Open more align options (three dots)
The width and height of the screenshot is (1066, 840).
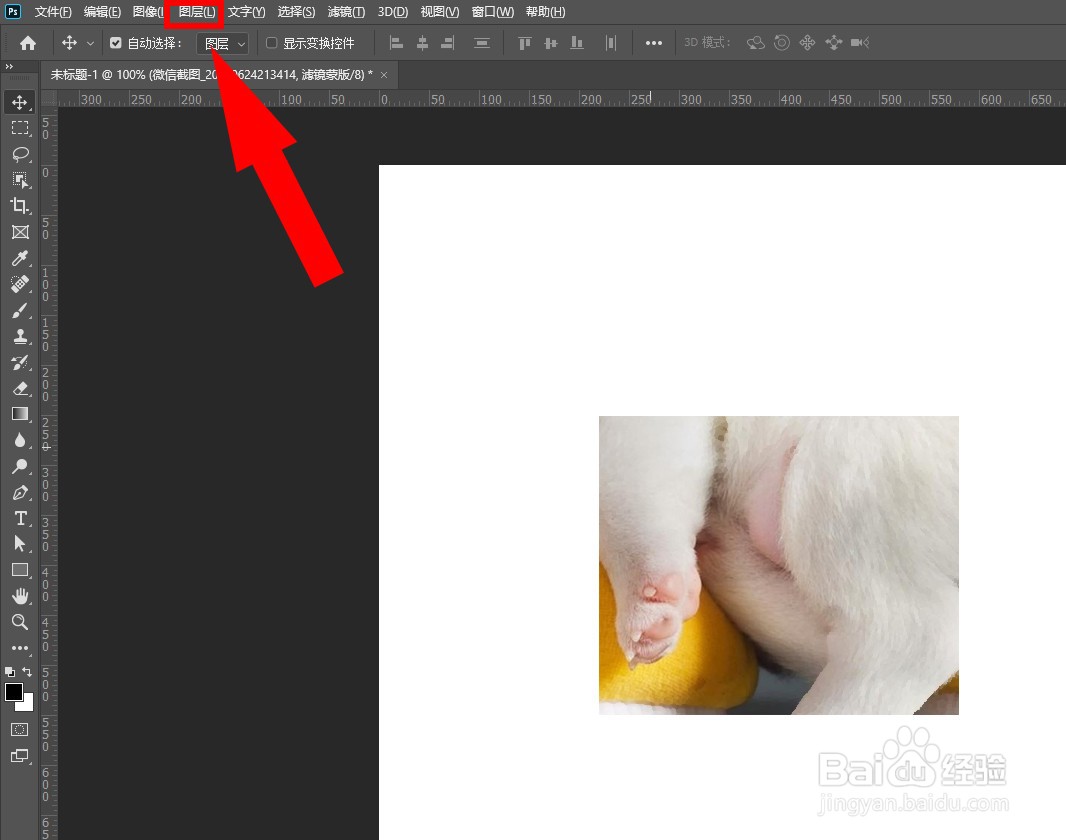(x=653, y=43)
